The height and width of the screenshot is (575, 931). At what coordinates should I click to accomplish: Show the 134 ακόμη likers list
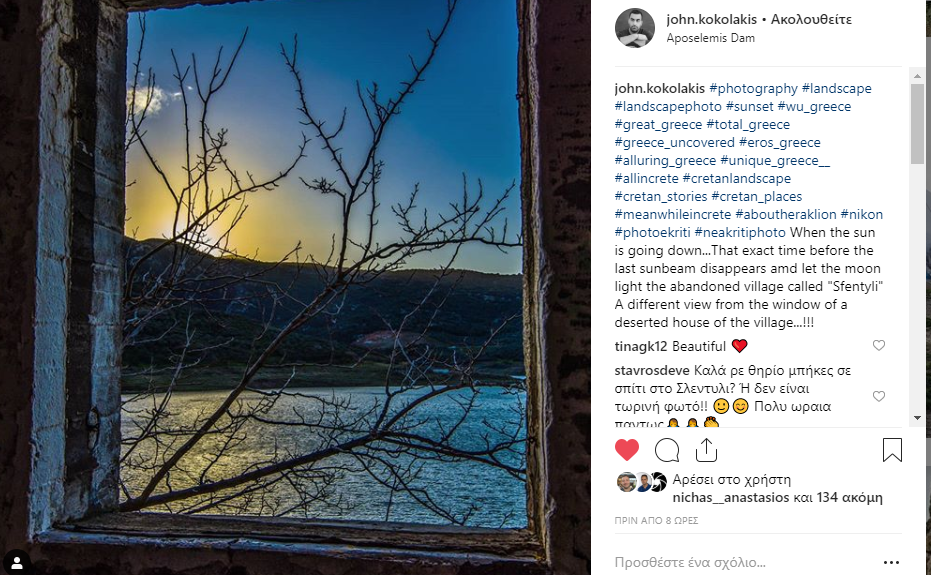pyautogui.click(x=849, y=498)
